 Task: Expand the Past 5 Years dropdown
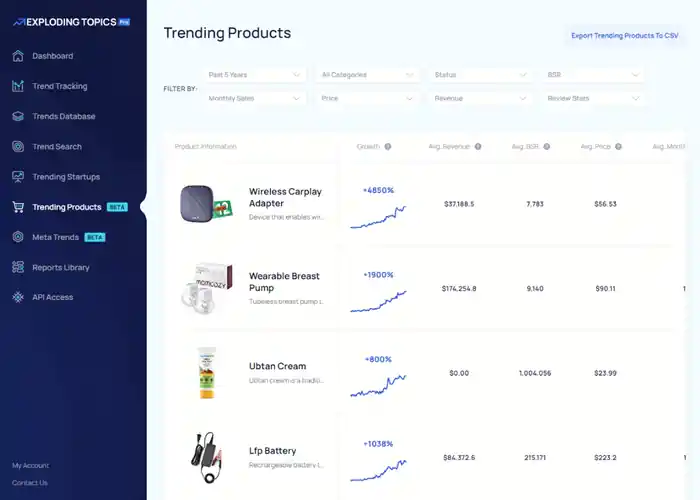click(254, 75)
